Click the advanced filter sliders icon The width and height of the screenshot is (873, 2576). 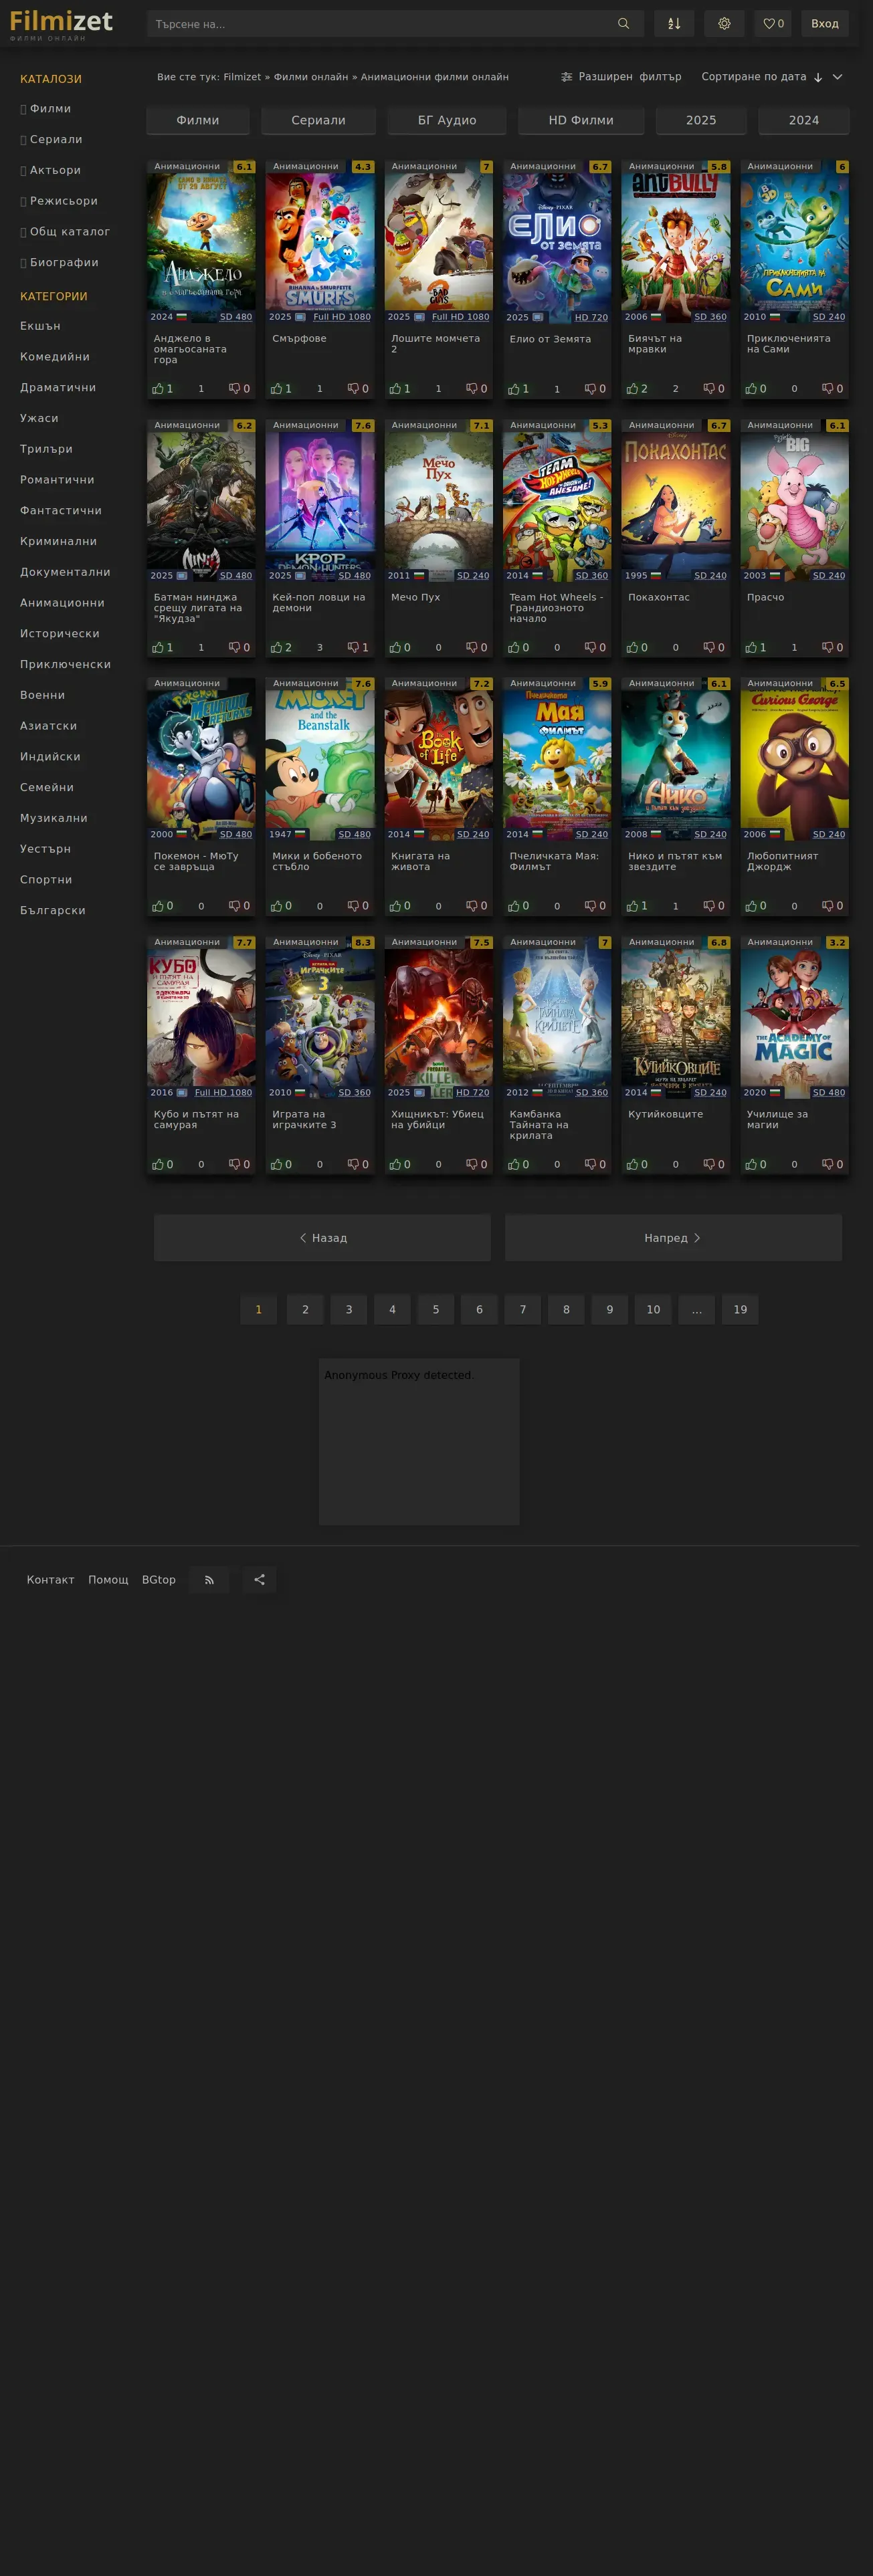(x=566, y=77)
